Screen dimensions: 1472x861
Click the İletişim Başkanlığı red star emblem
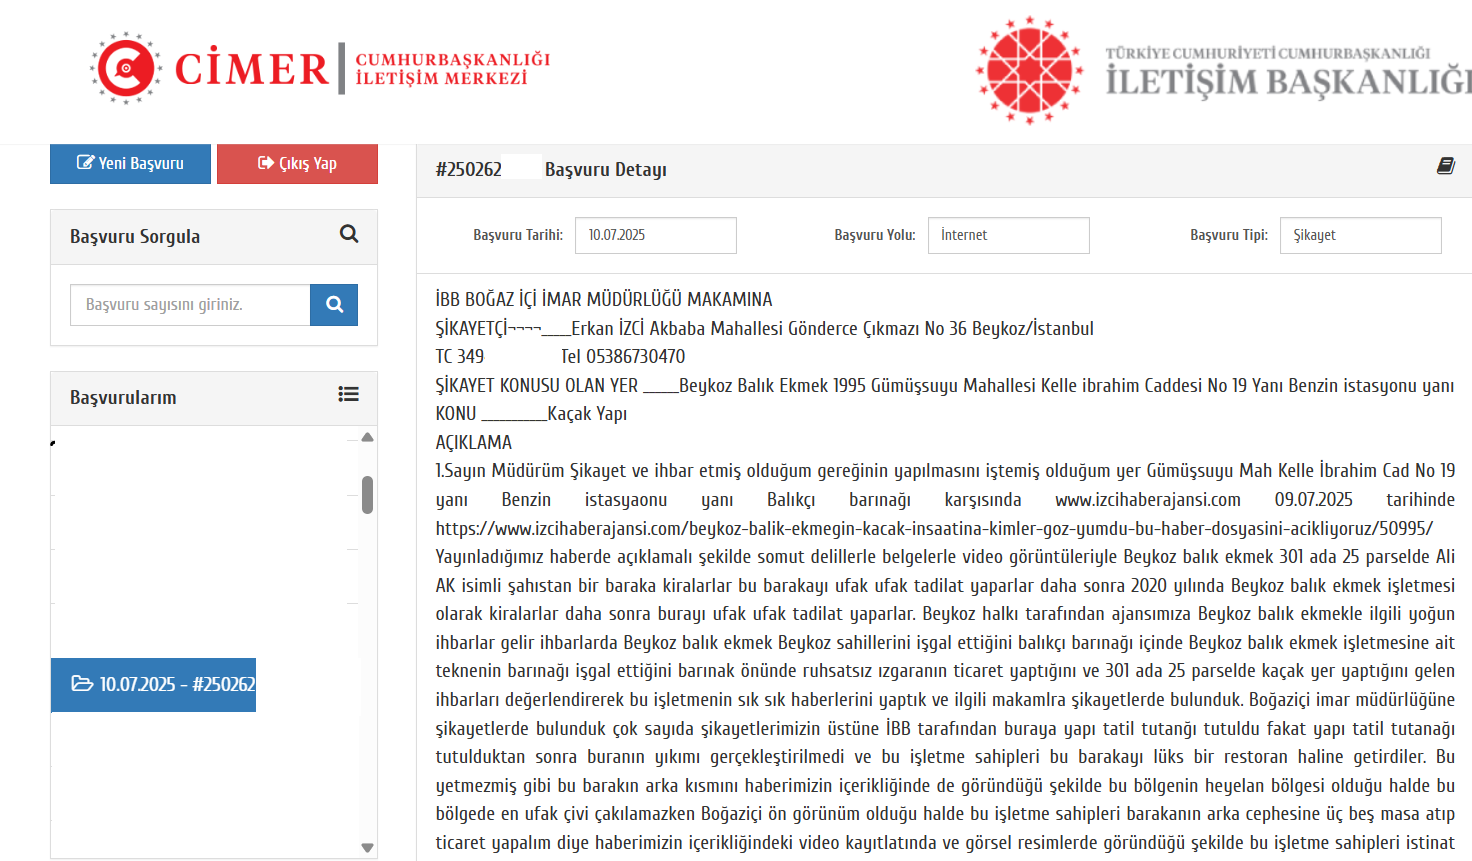1029,70
